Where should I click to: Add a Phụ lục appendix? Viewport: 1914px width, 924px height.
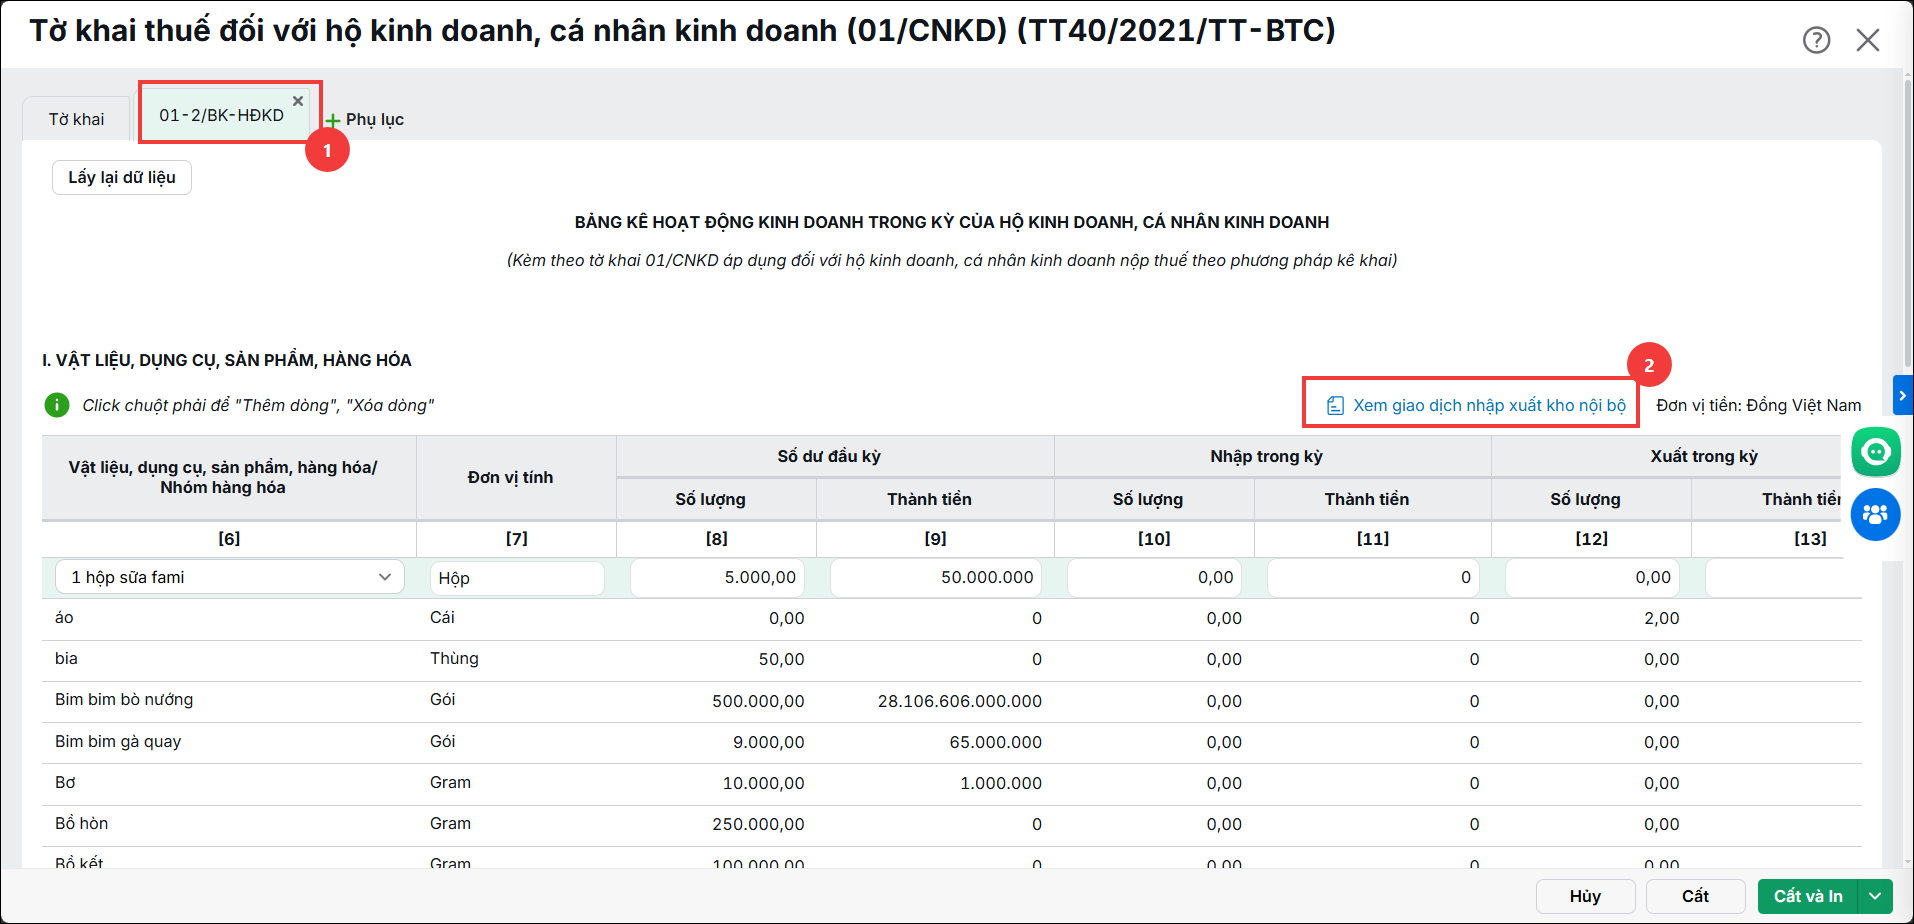(365, 119)
